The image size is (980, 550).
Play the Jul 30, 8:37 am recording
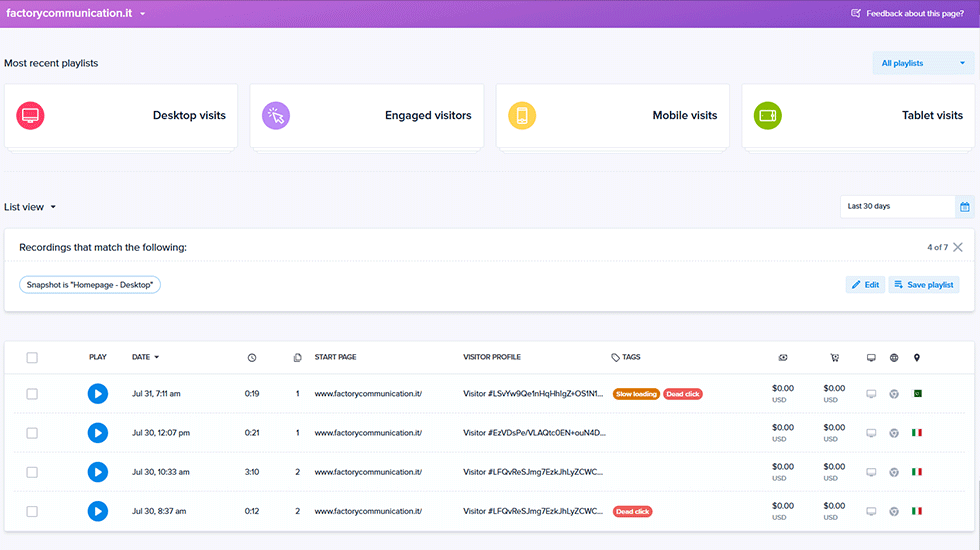coord(98,511)
